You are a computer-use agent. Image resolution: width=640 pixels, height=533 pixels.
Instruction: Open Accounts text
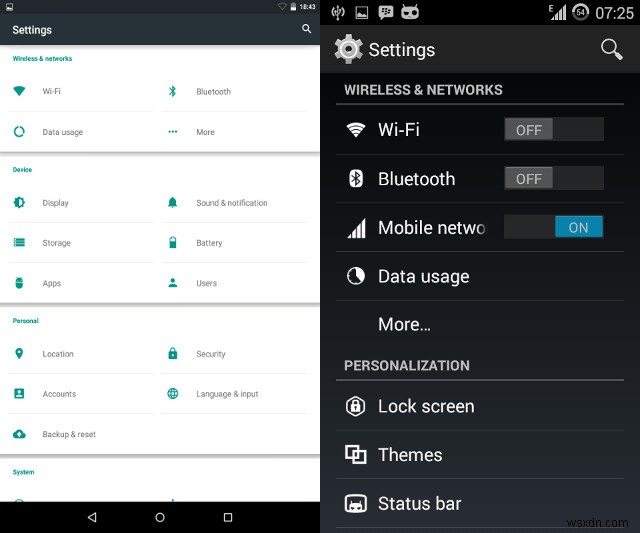[x=59, y=393]
